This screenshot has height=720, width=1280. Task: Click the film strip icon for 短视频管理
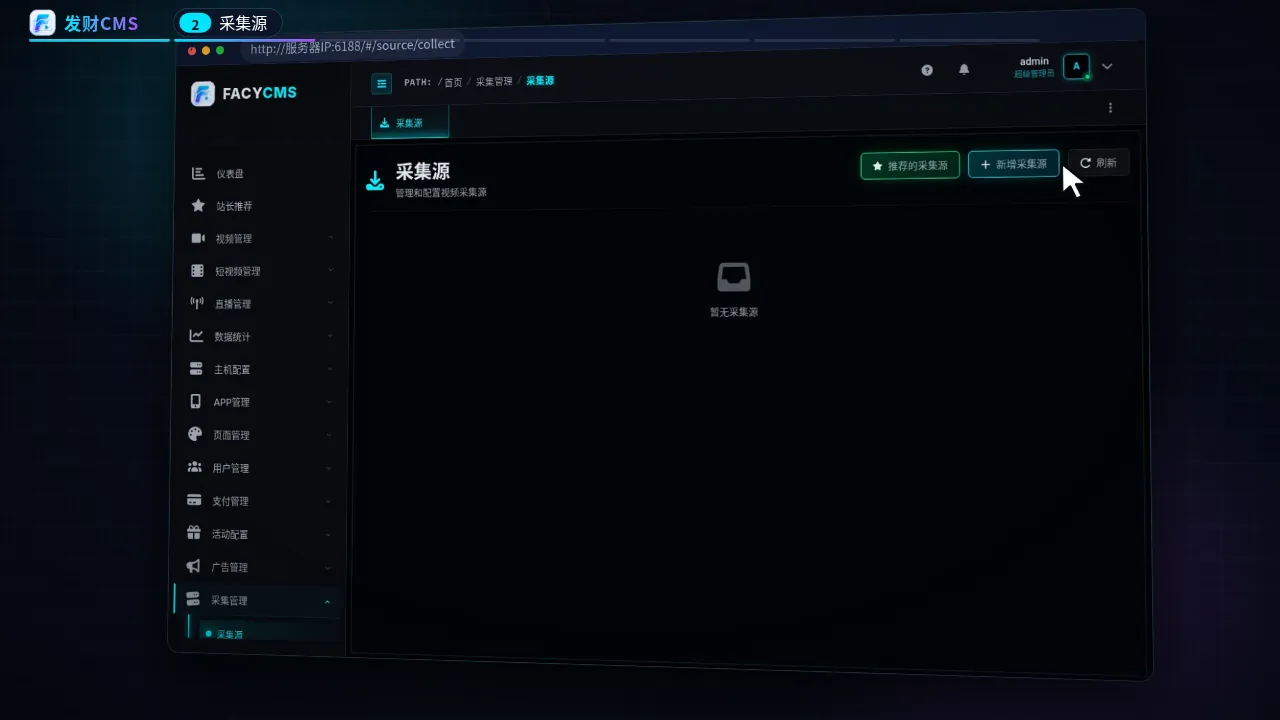[197, 271]
